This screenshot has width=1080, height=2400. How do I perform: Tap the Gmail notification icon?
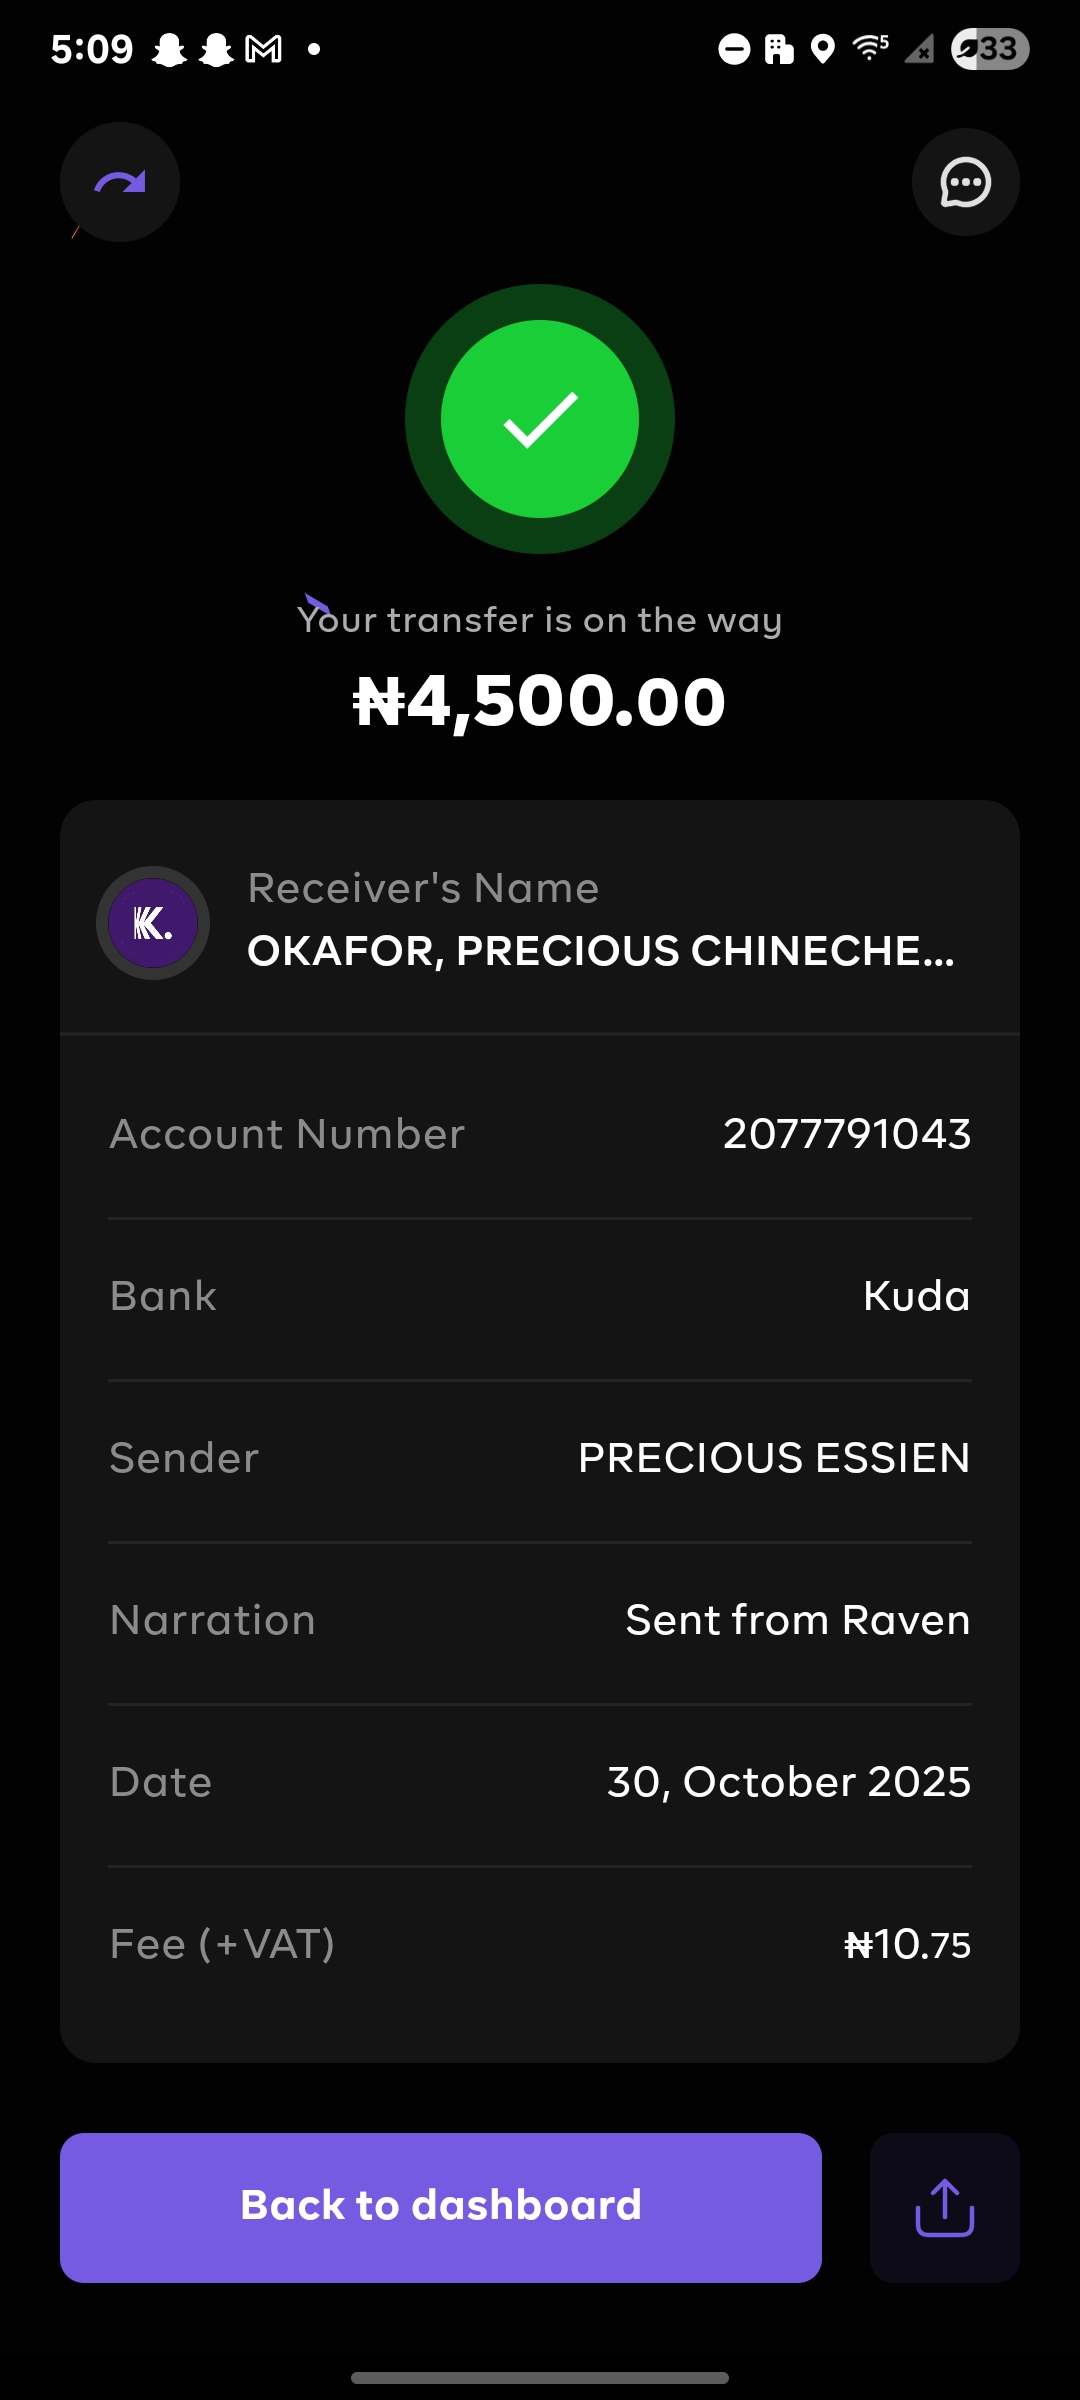264,49
